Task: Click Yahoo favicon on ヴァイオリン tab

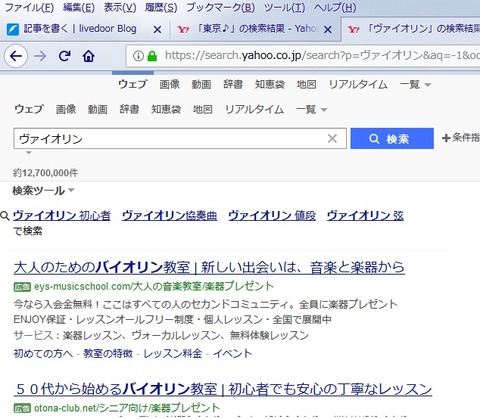Action: pyautogui.click(x=354, y=29)
